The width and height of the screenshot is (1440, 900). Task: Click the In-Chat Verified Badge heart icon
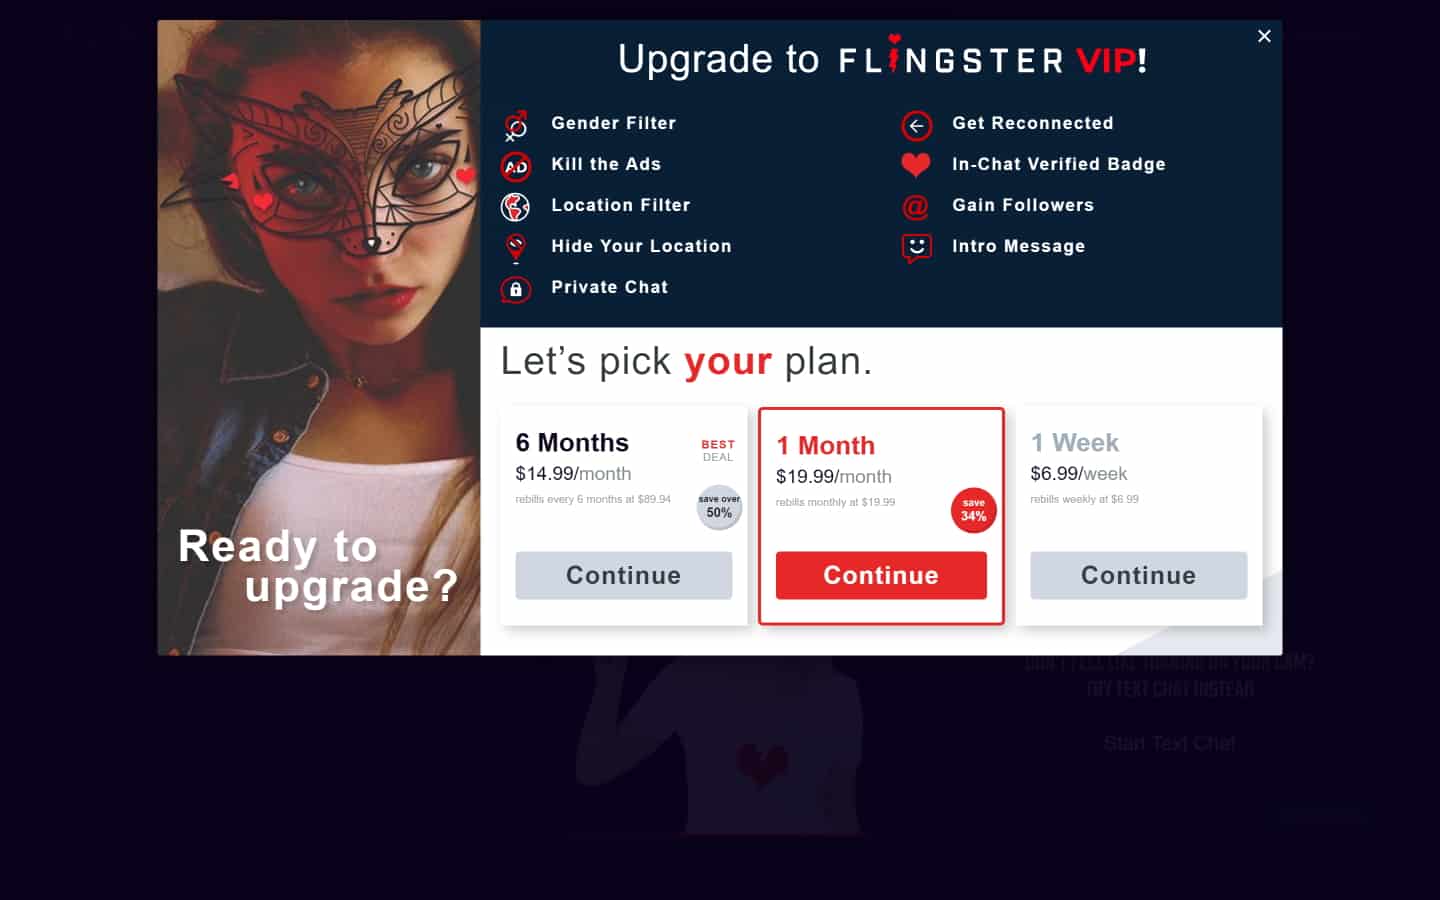coord(916,165)
